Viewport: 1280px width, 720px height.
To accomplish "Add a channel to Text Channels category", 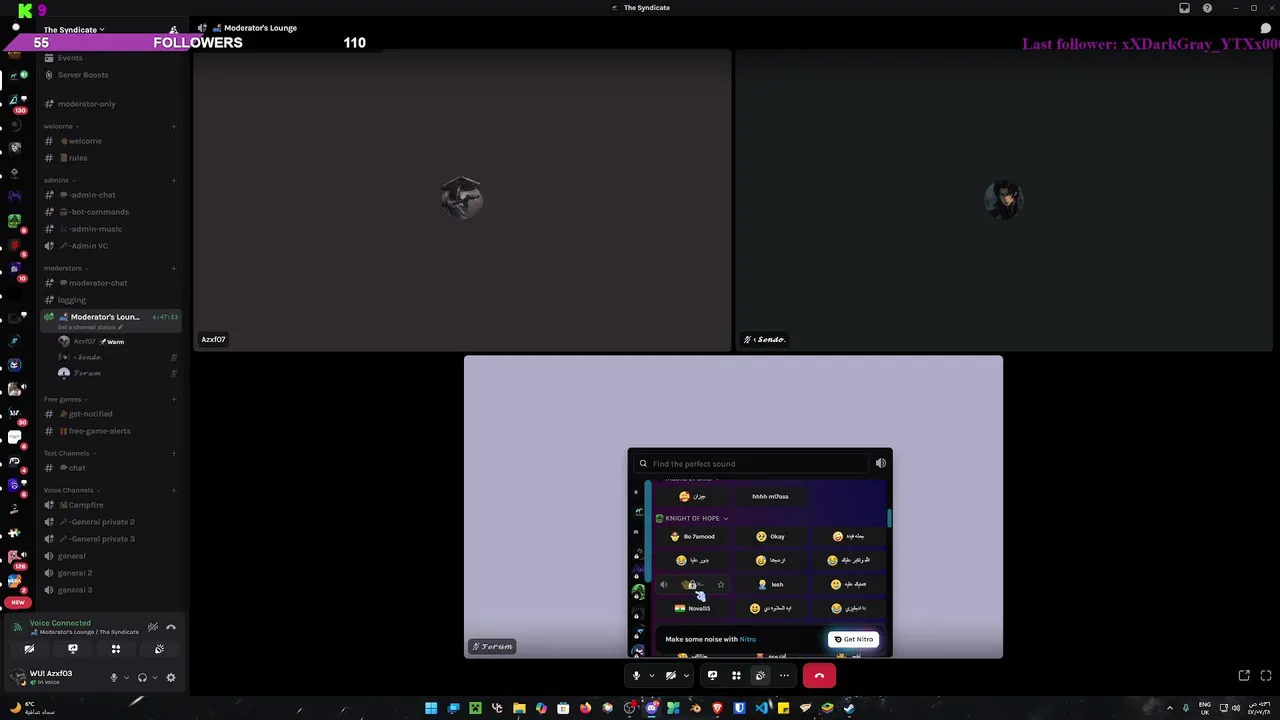I will 174,453.
